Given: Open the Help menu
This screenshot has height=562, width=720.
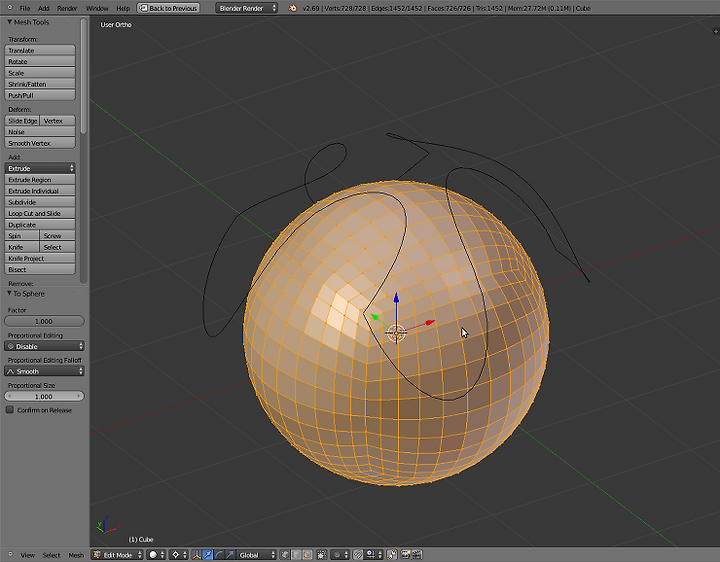Looking at the screenshot, I should pos(123,8).
